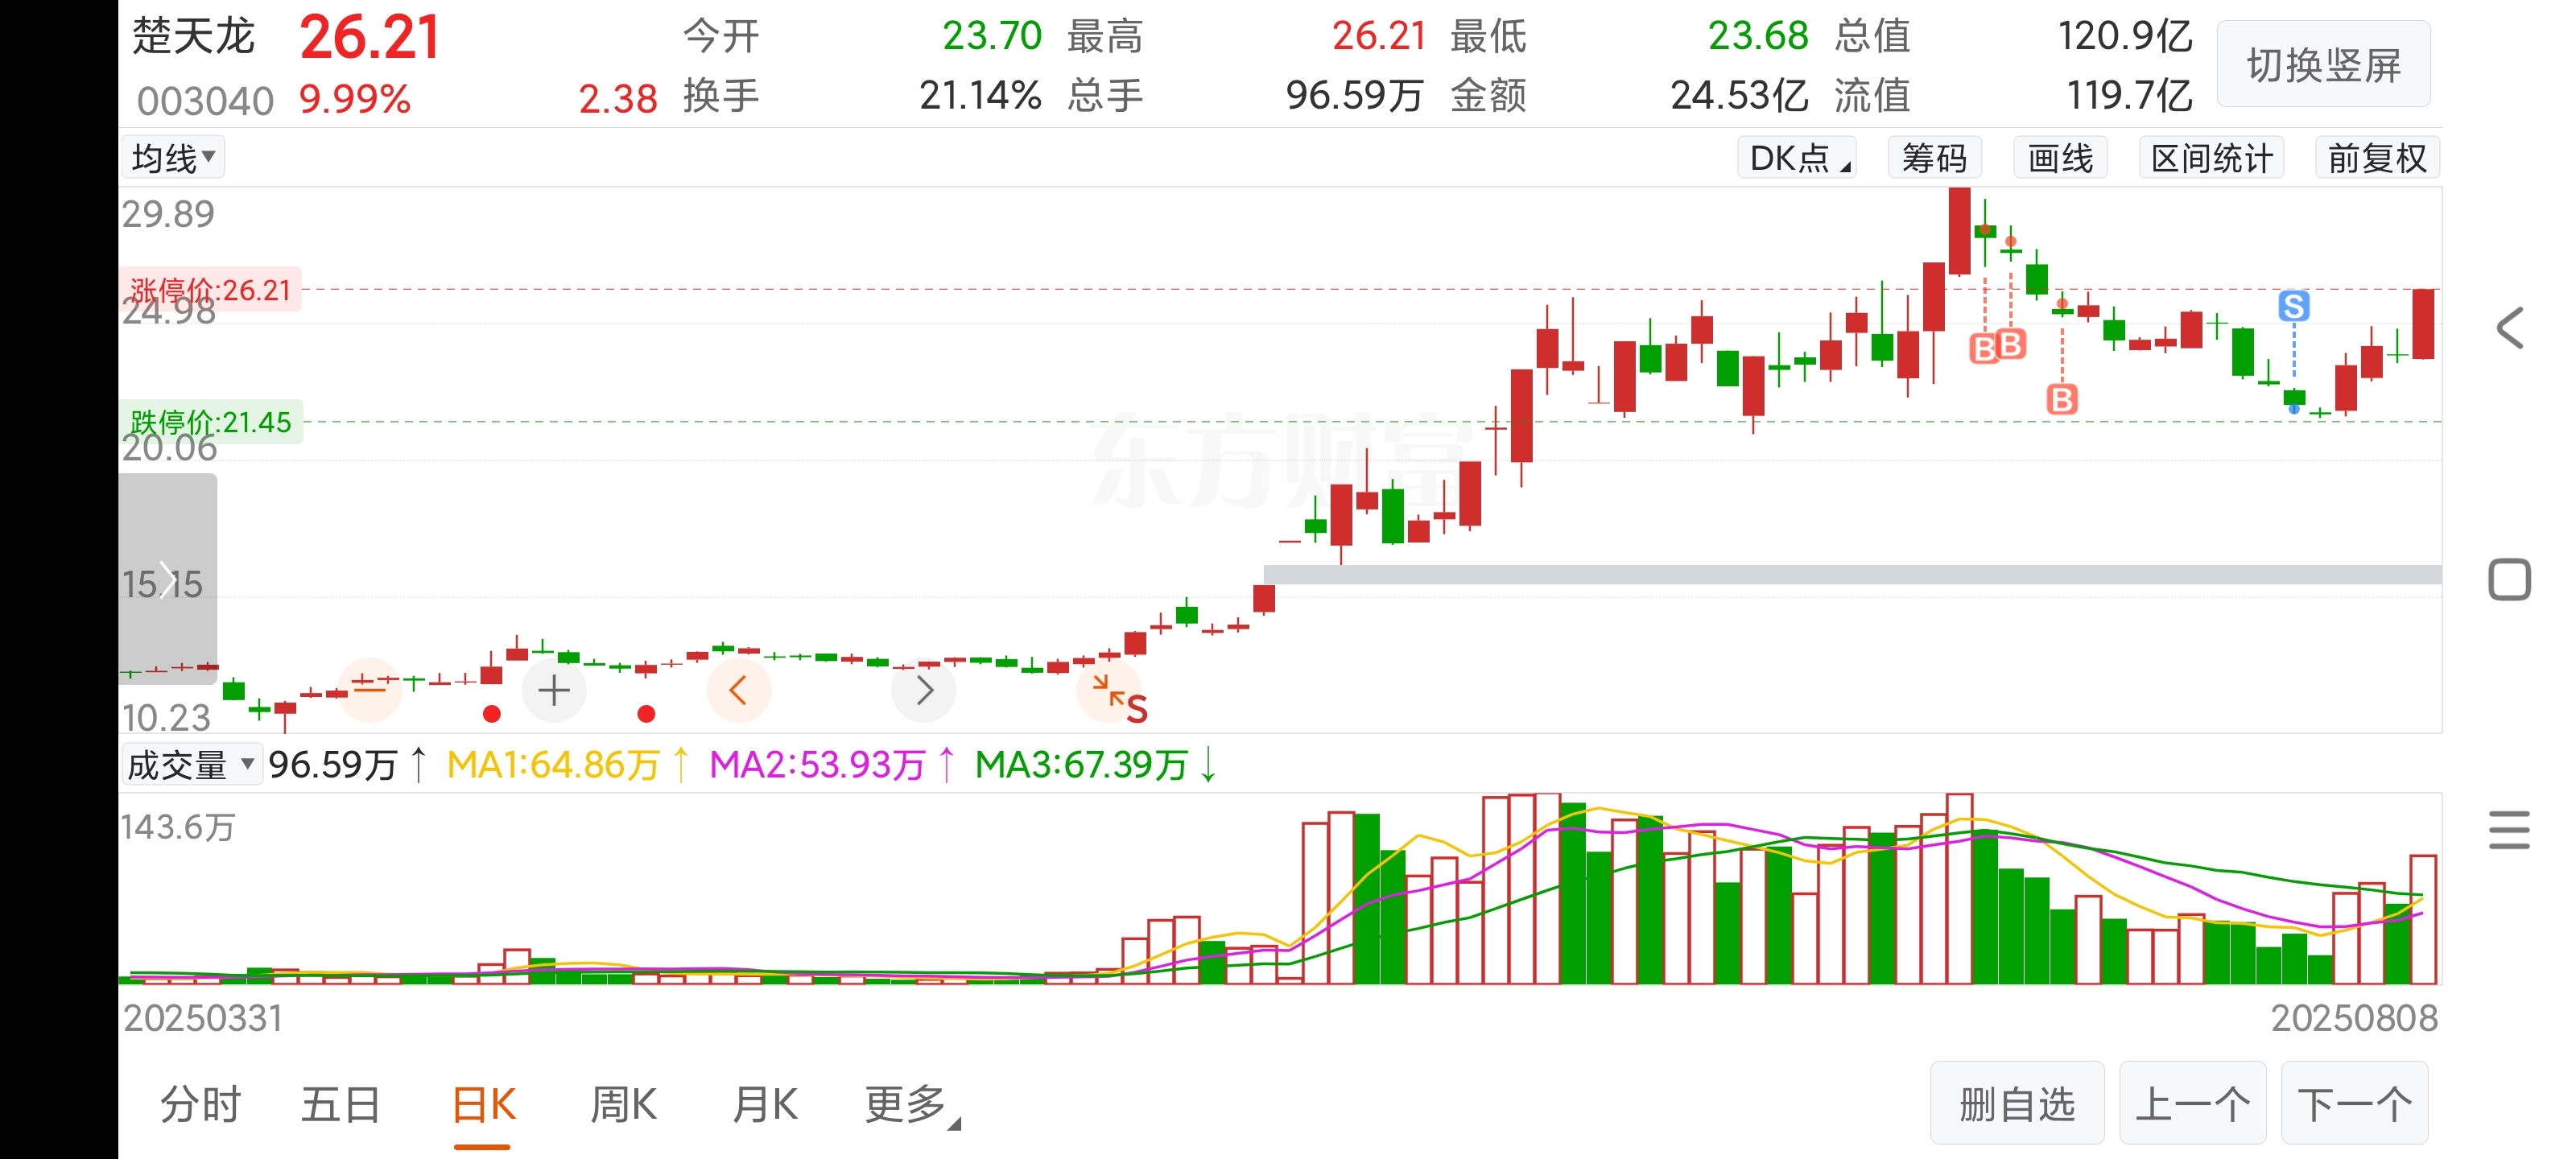This screenshot has height=1159, width=2576.
Task: Open 区间统计 range statistics
Action: coord(2212,158)
